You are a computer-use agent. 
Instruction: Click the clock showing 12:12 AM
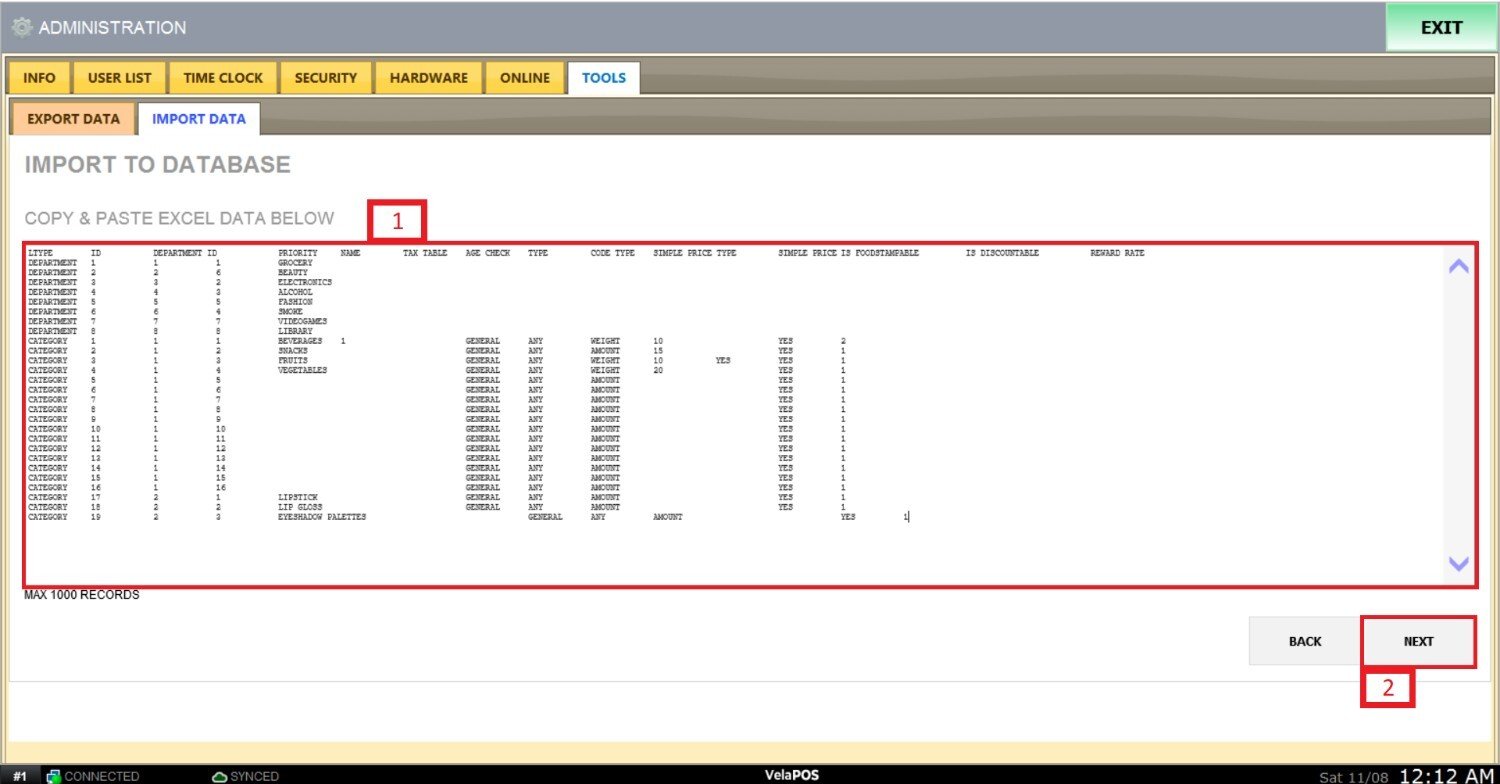click(x=1446, y=776)
